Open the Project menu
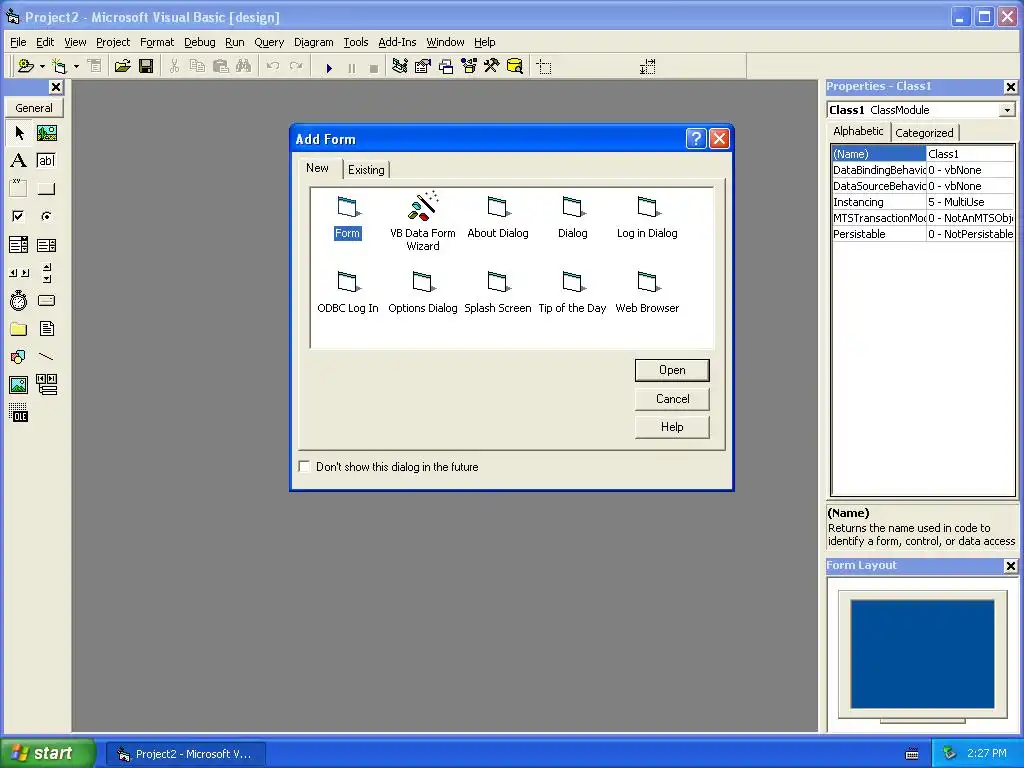 coord(113,42)
